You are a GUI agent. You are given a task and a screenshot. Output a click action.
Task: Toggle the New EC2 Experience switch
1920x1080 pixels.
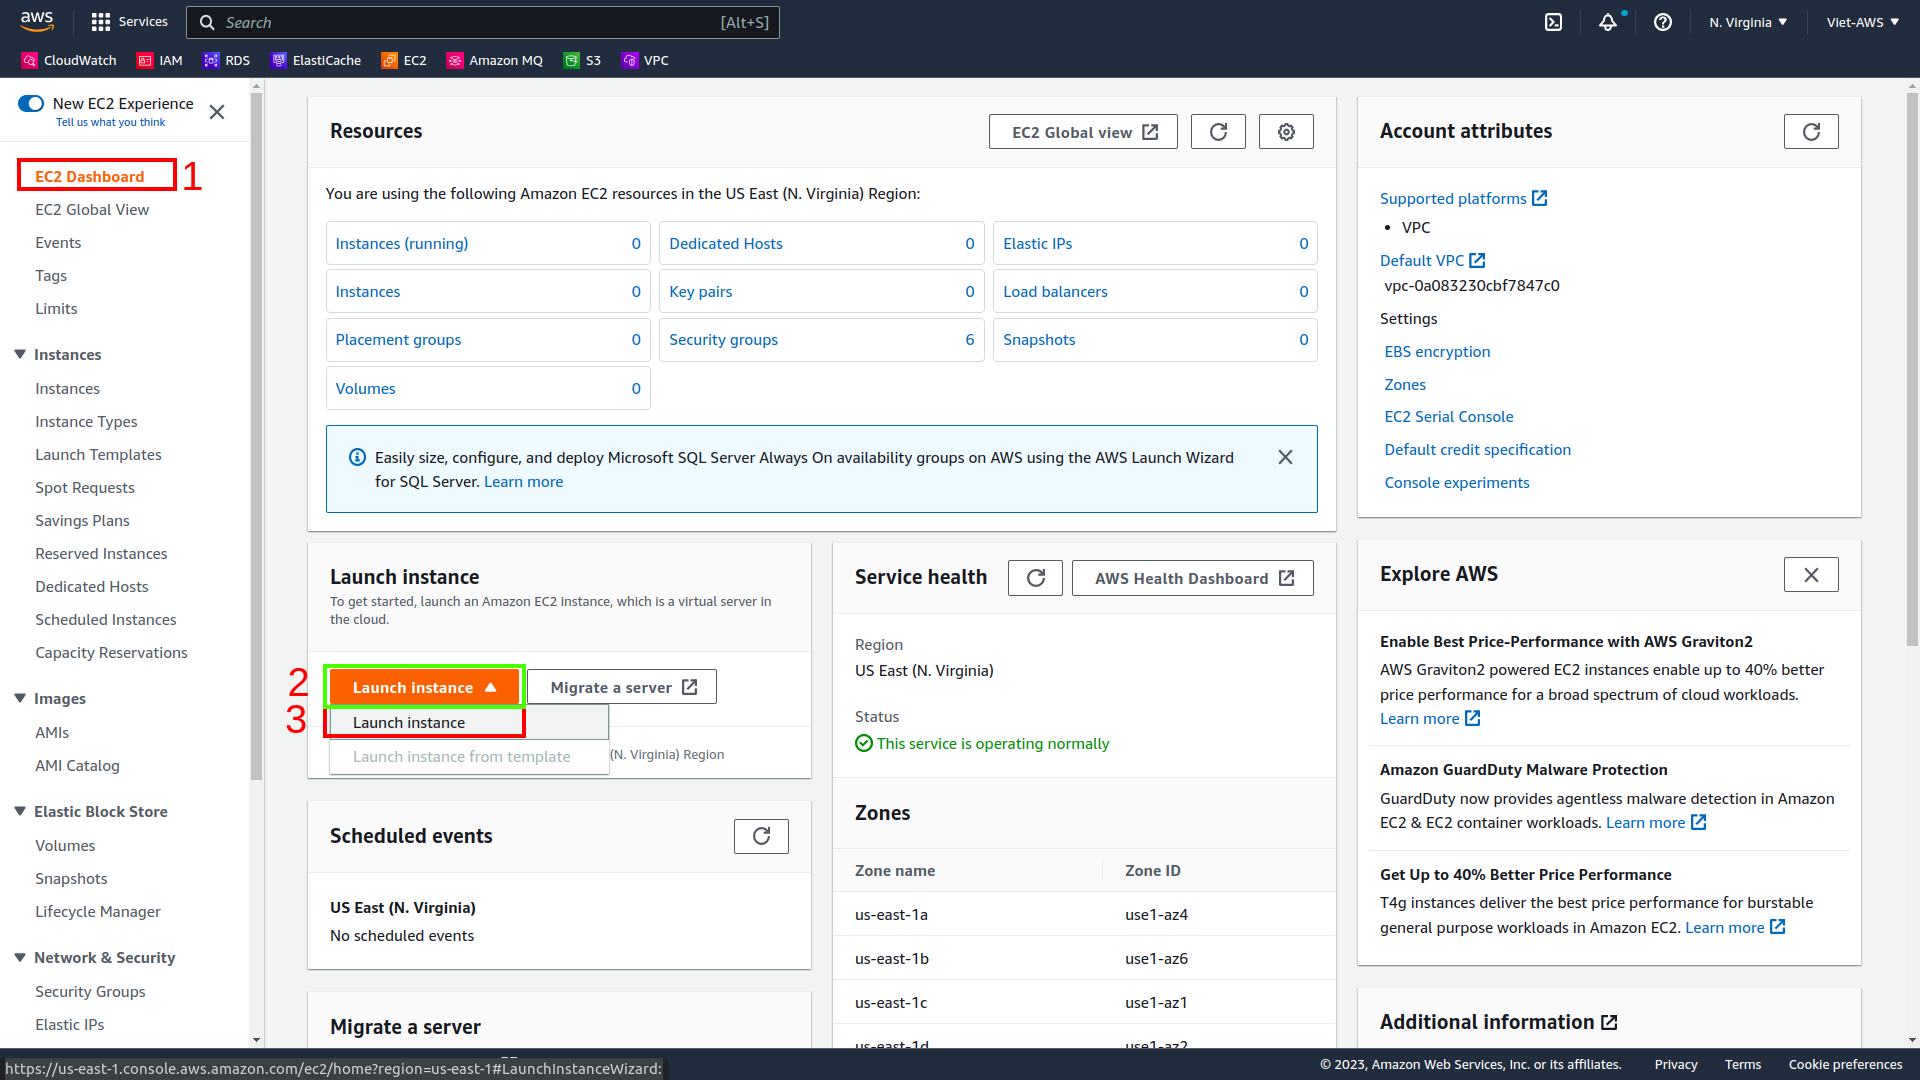click(31, 104)
